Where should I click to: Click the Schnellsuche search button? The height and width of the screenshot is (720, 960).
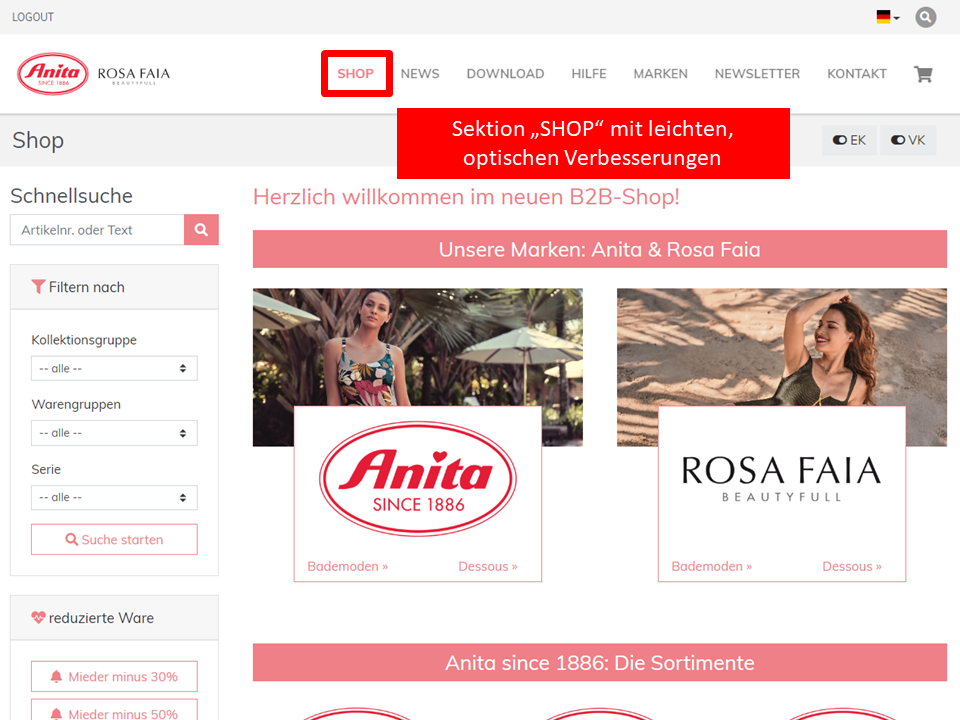coord(201,230)
